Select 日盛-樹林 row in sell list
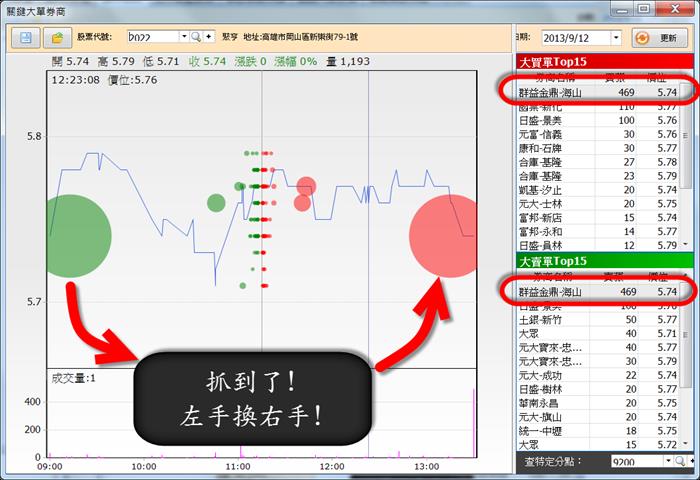The image size is (700, 480). tap(598, 389)
